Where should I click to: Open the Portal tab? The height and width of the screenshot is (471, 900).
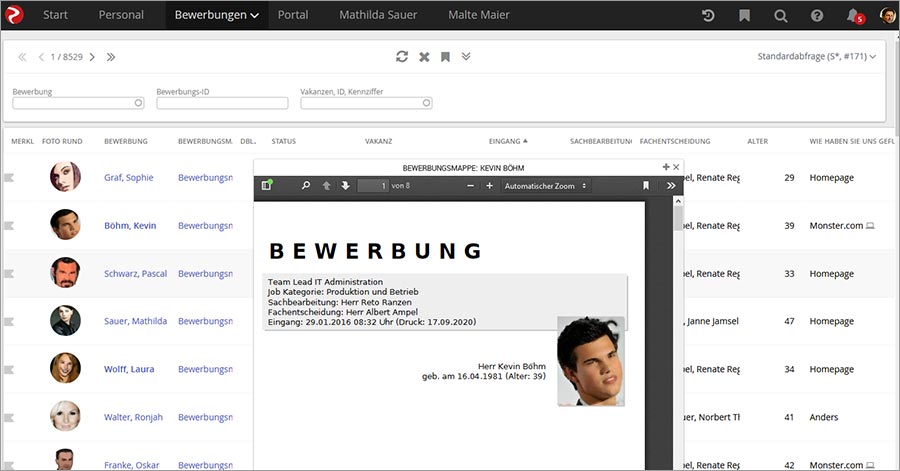[x=293, y=15]
